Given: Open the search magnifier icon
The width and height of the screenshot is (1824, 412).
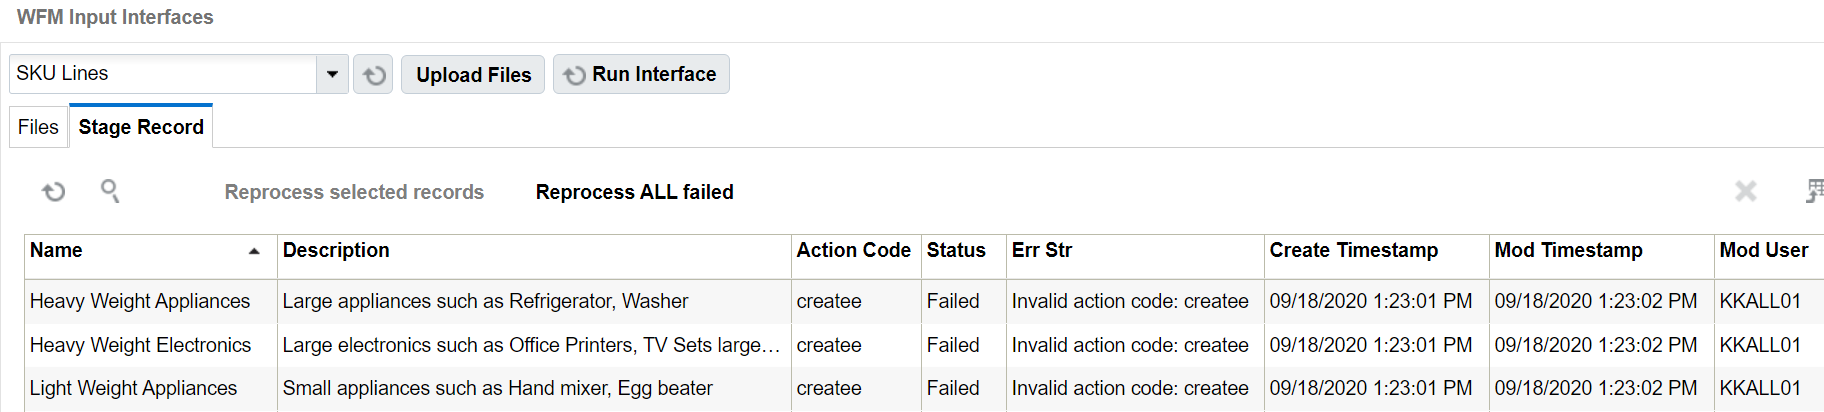Looking at the screenshot, I should pos(110,190).
